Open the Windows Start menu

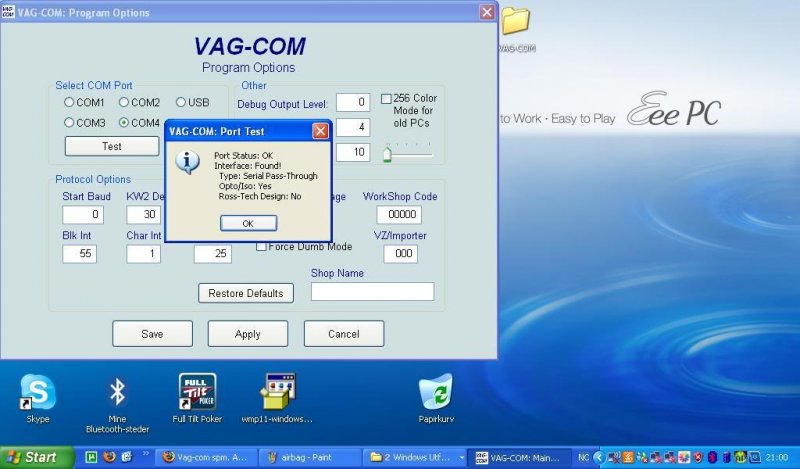(x=33, y=457)
